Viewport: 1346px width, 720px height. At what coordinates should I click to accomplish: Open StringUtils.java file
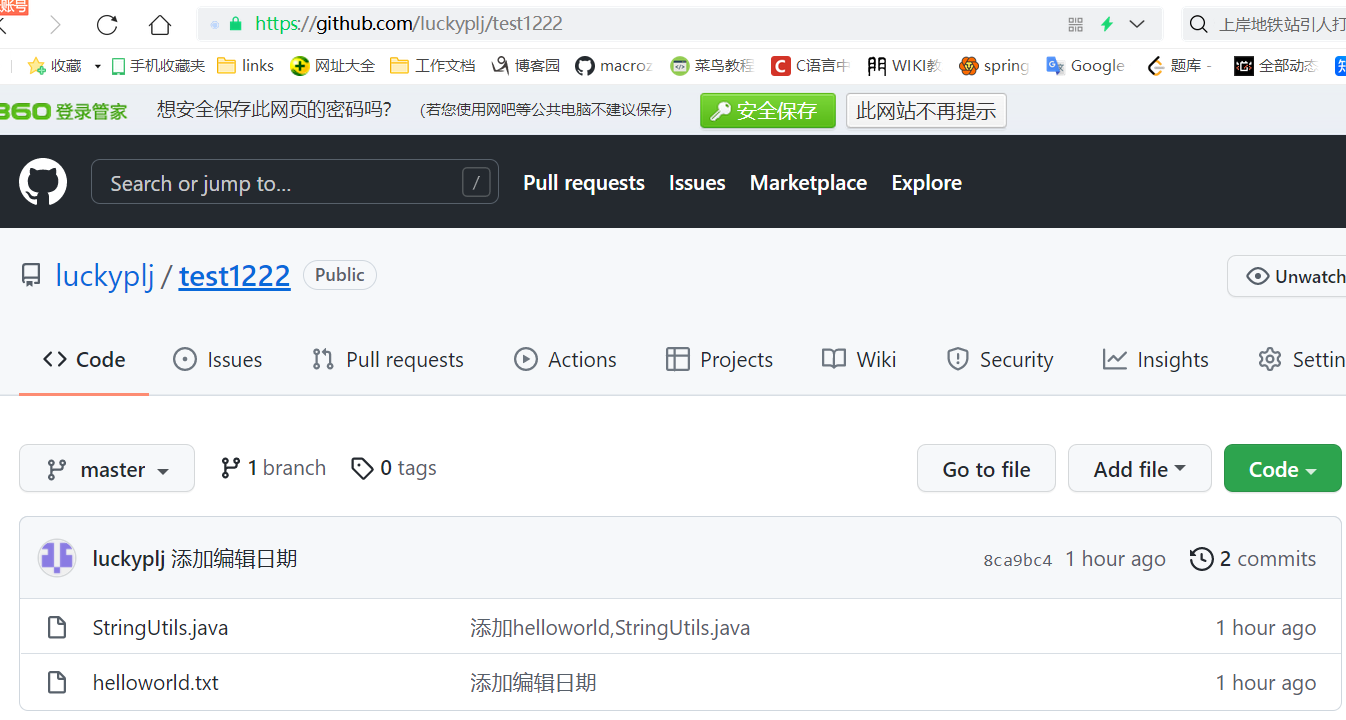[x=160, y=628]
